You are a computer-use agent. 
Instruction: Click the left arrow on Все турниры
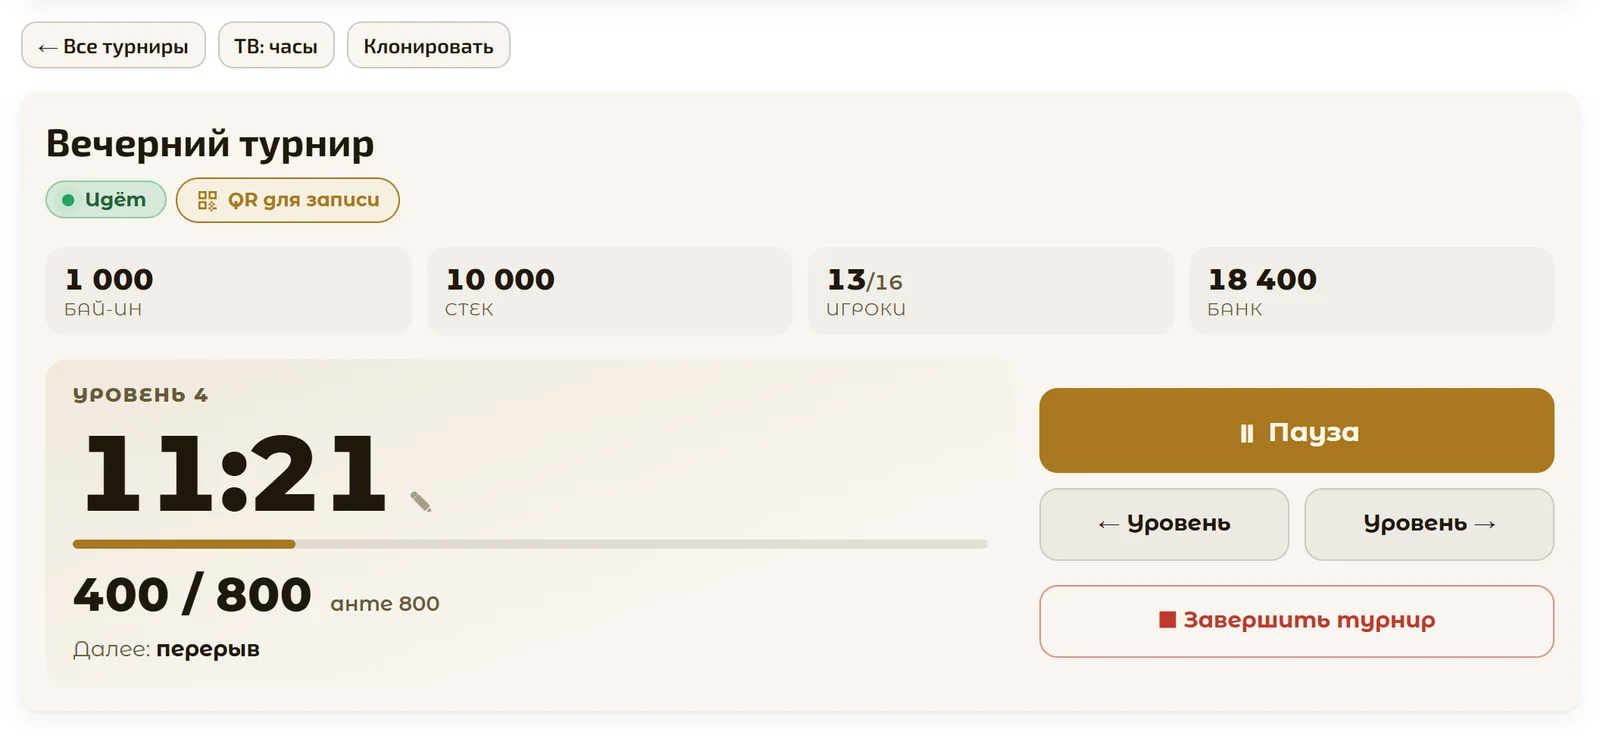click(x=47, y=47)
